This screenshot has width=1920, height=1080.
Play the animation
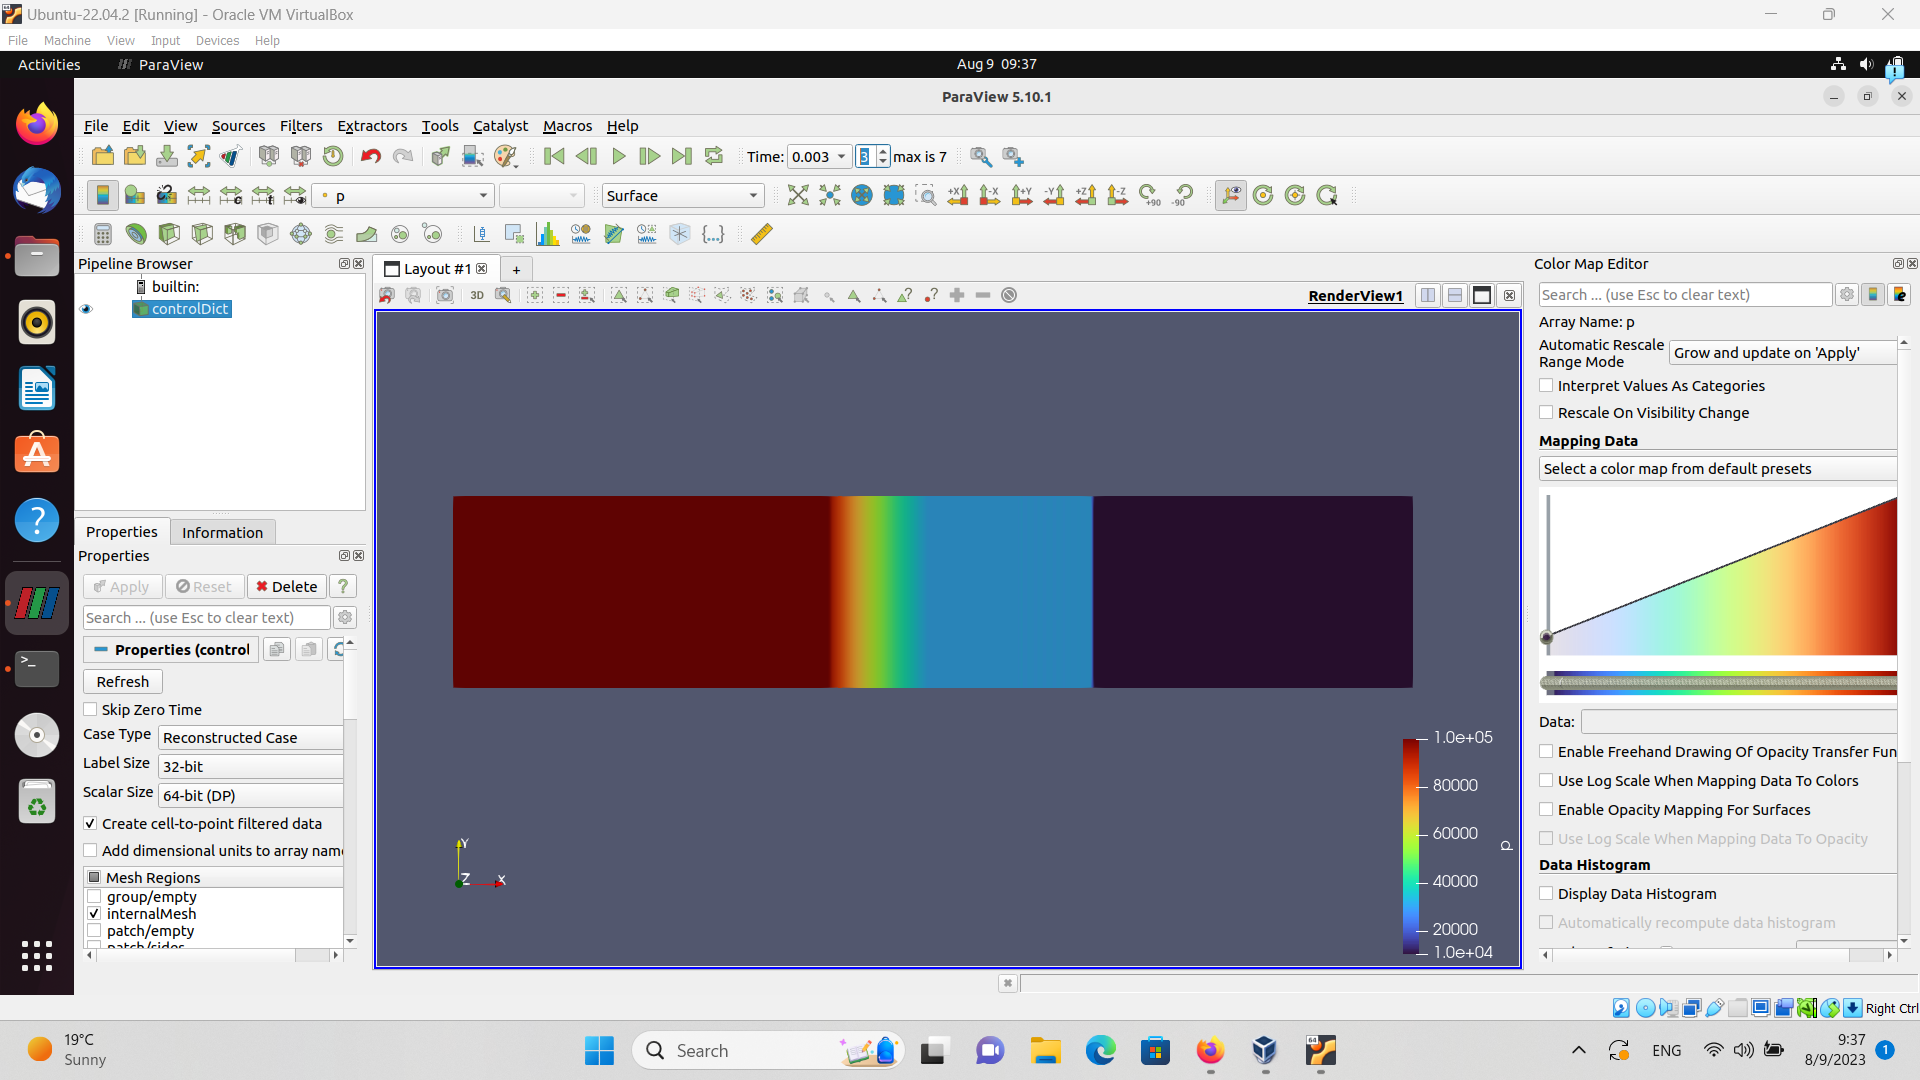[x=618, y=156]
